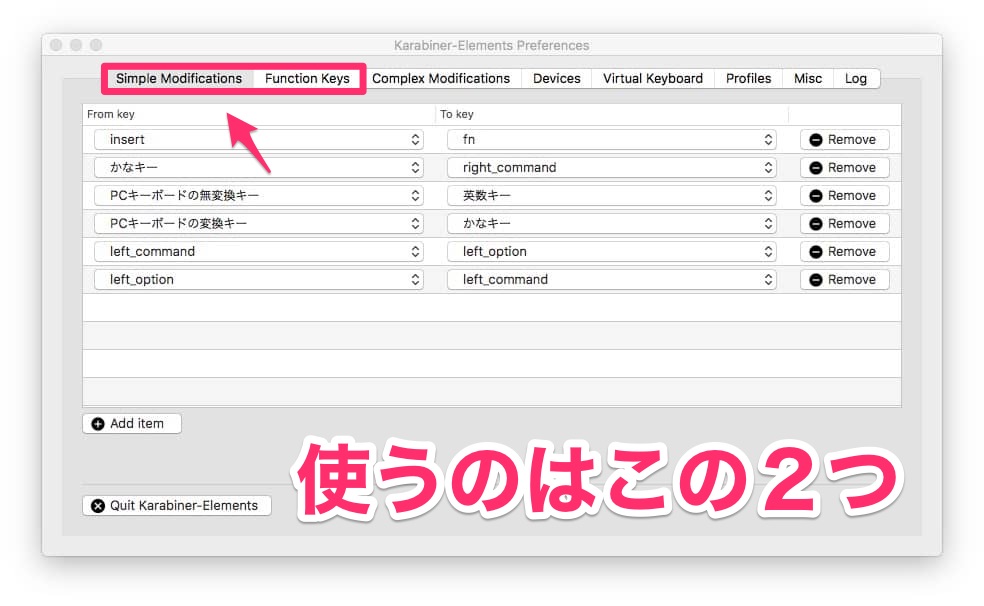Open the 'PCキーボードの変換キー' From key dropdown
Viewport: 984px width, 606px height.
point(259,223)
